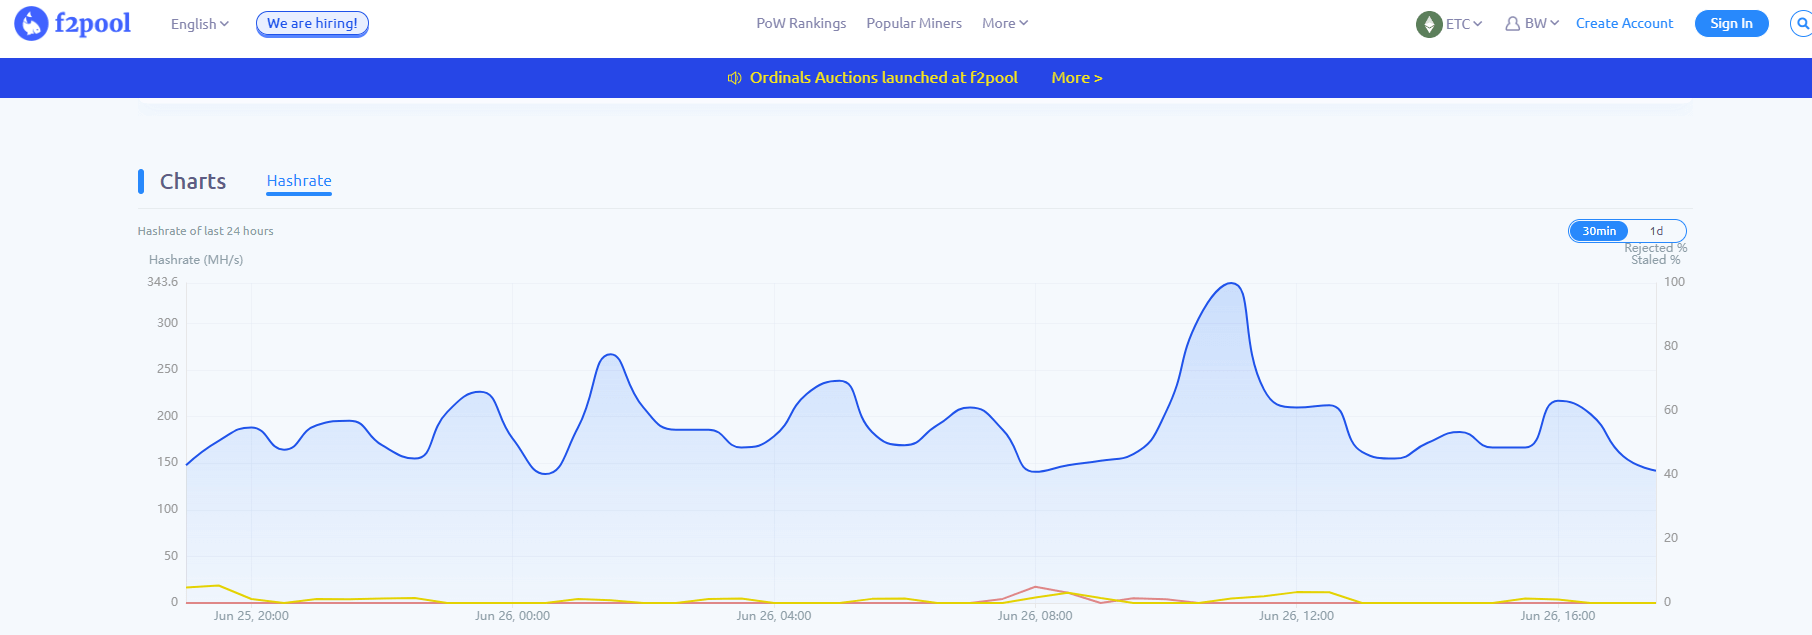Click the blue bar beside Charts heading

coord(141,181)
